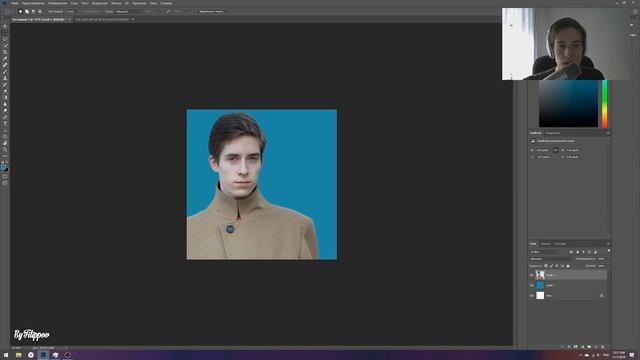640x360 pixels.
Task: Toggle visibility of the top portrait layer
Action: point(531,275)
